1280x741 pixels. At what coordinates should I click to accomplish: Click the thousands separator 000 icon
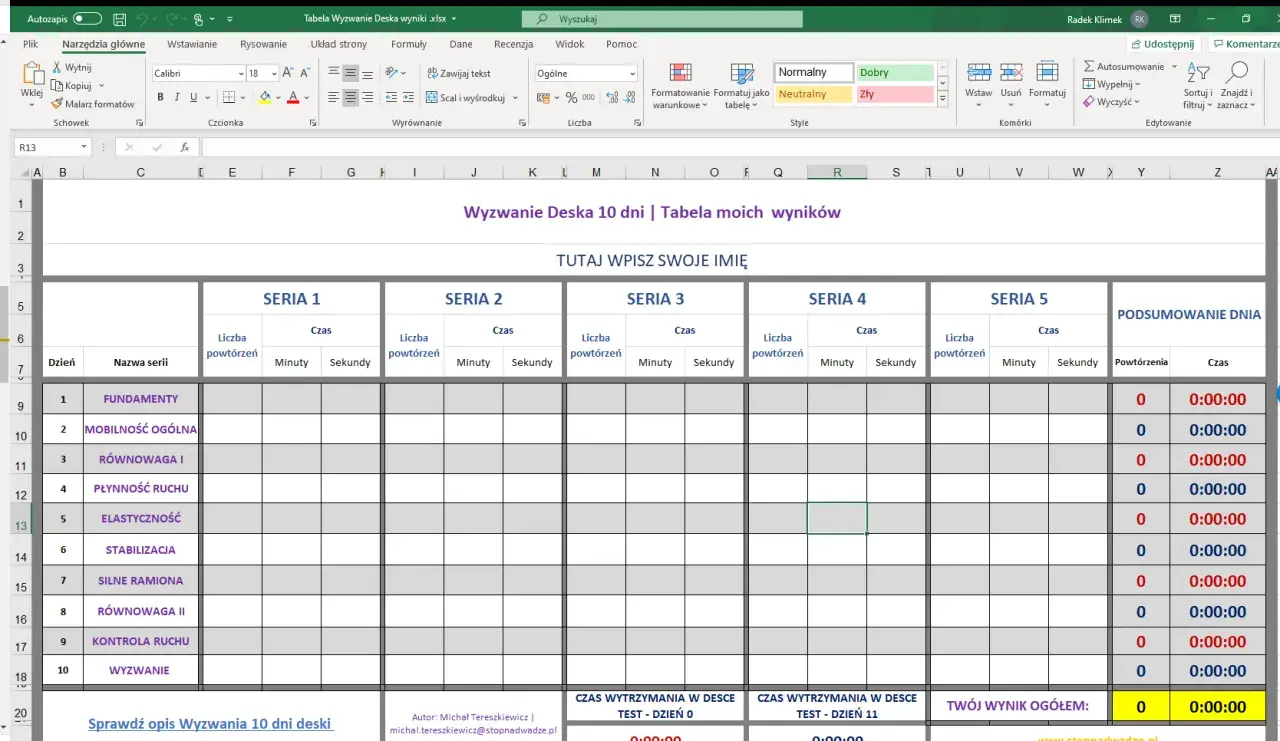point(588,97)
